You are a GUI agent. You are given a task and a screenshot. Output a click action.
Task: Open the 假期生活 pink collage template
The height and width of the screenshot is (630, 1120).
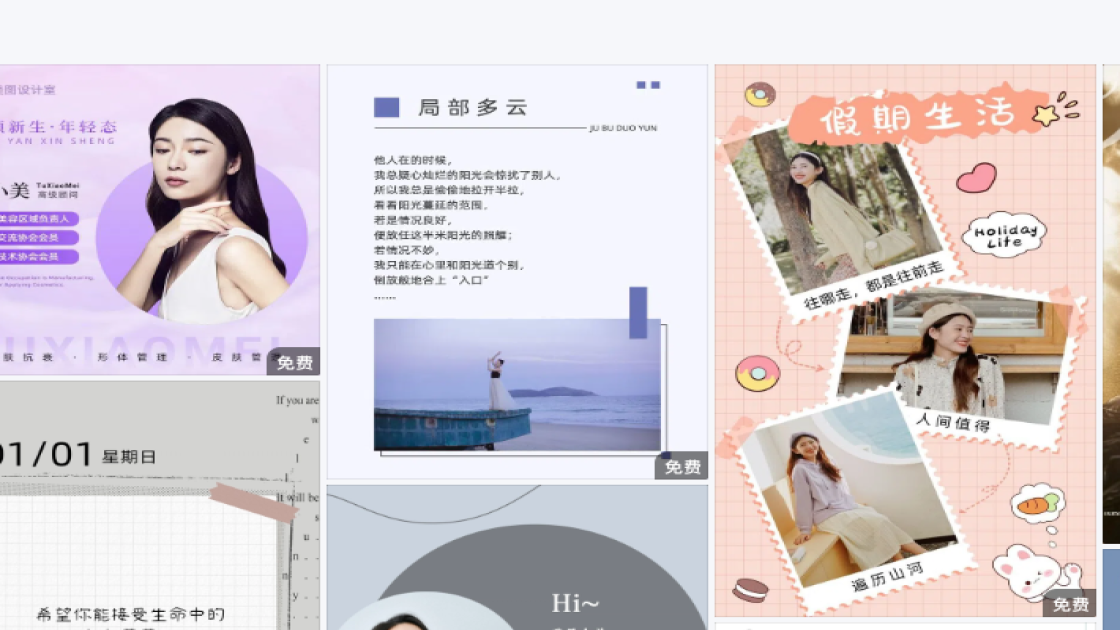click(x=905, y=340)
